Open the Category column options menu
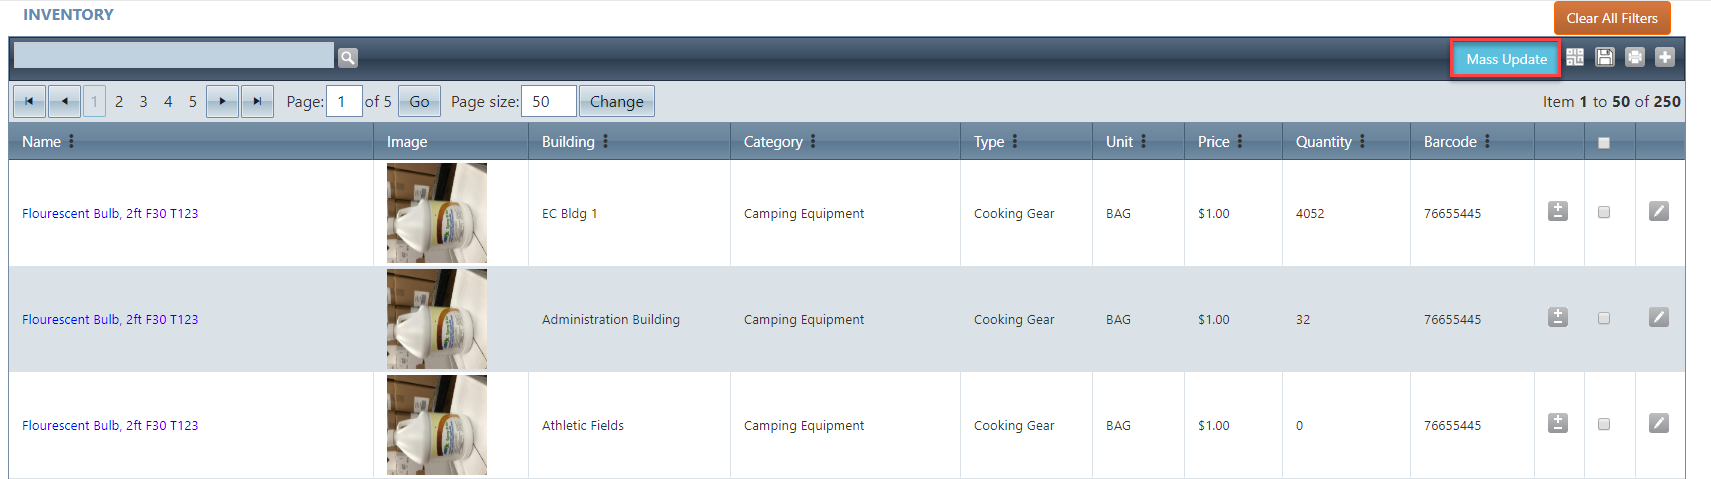The width and height of the screenshot is (1711, 479). click(813, 142)
